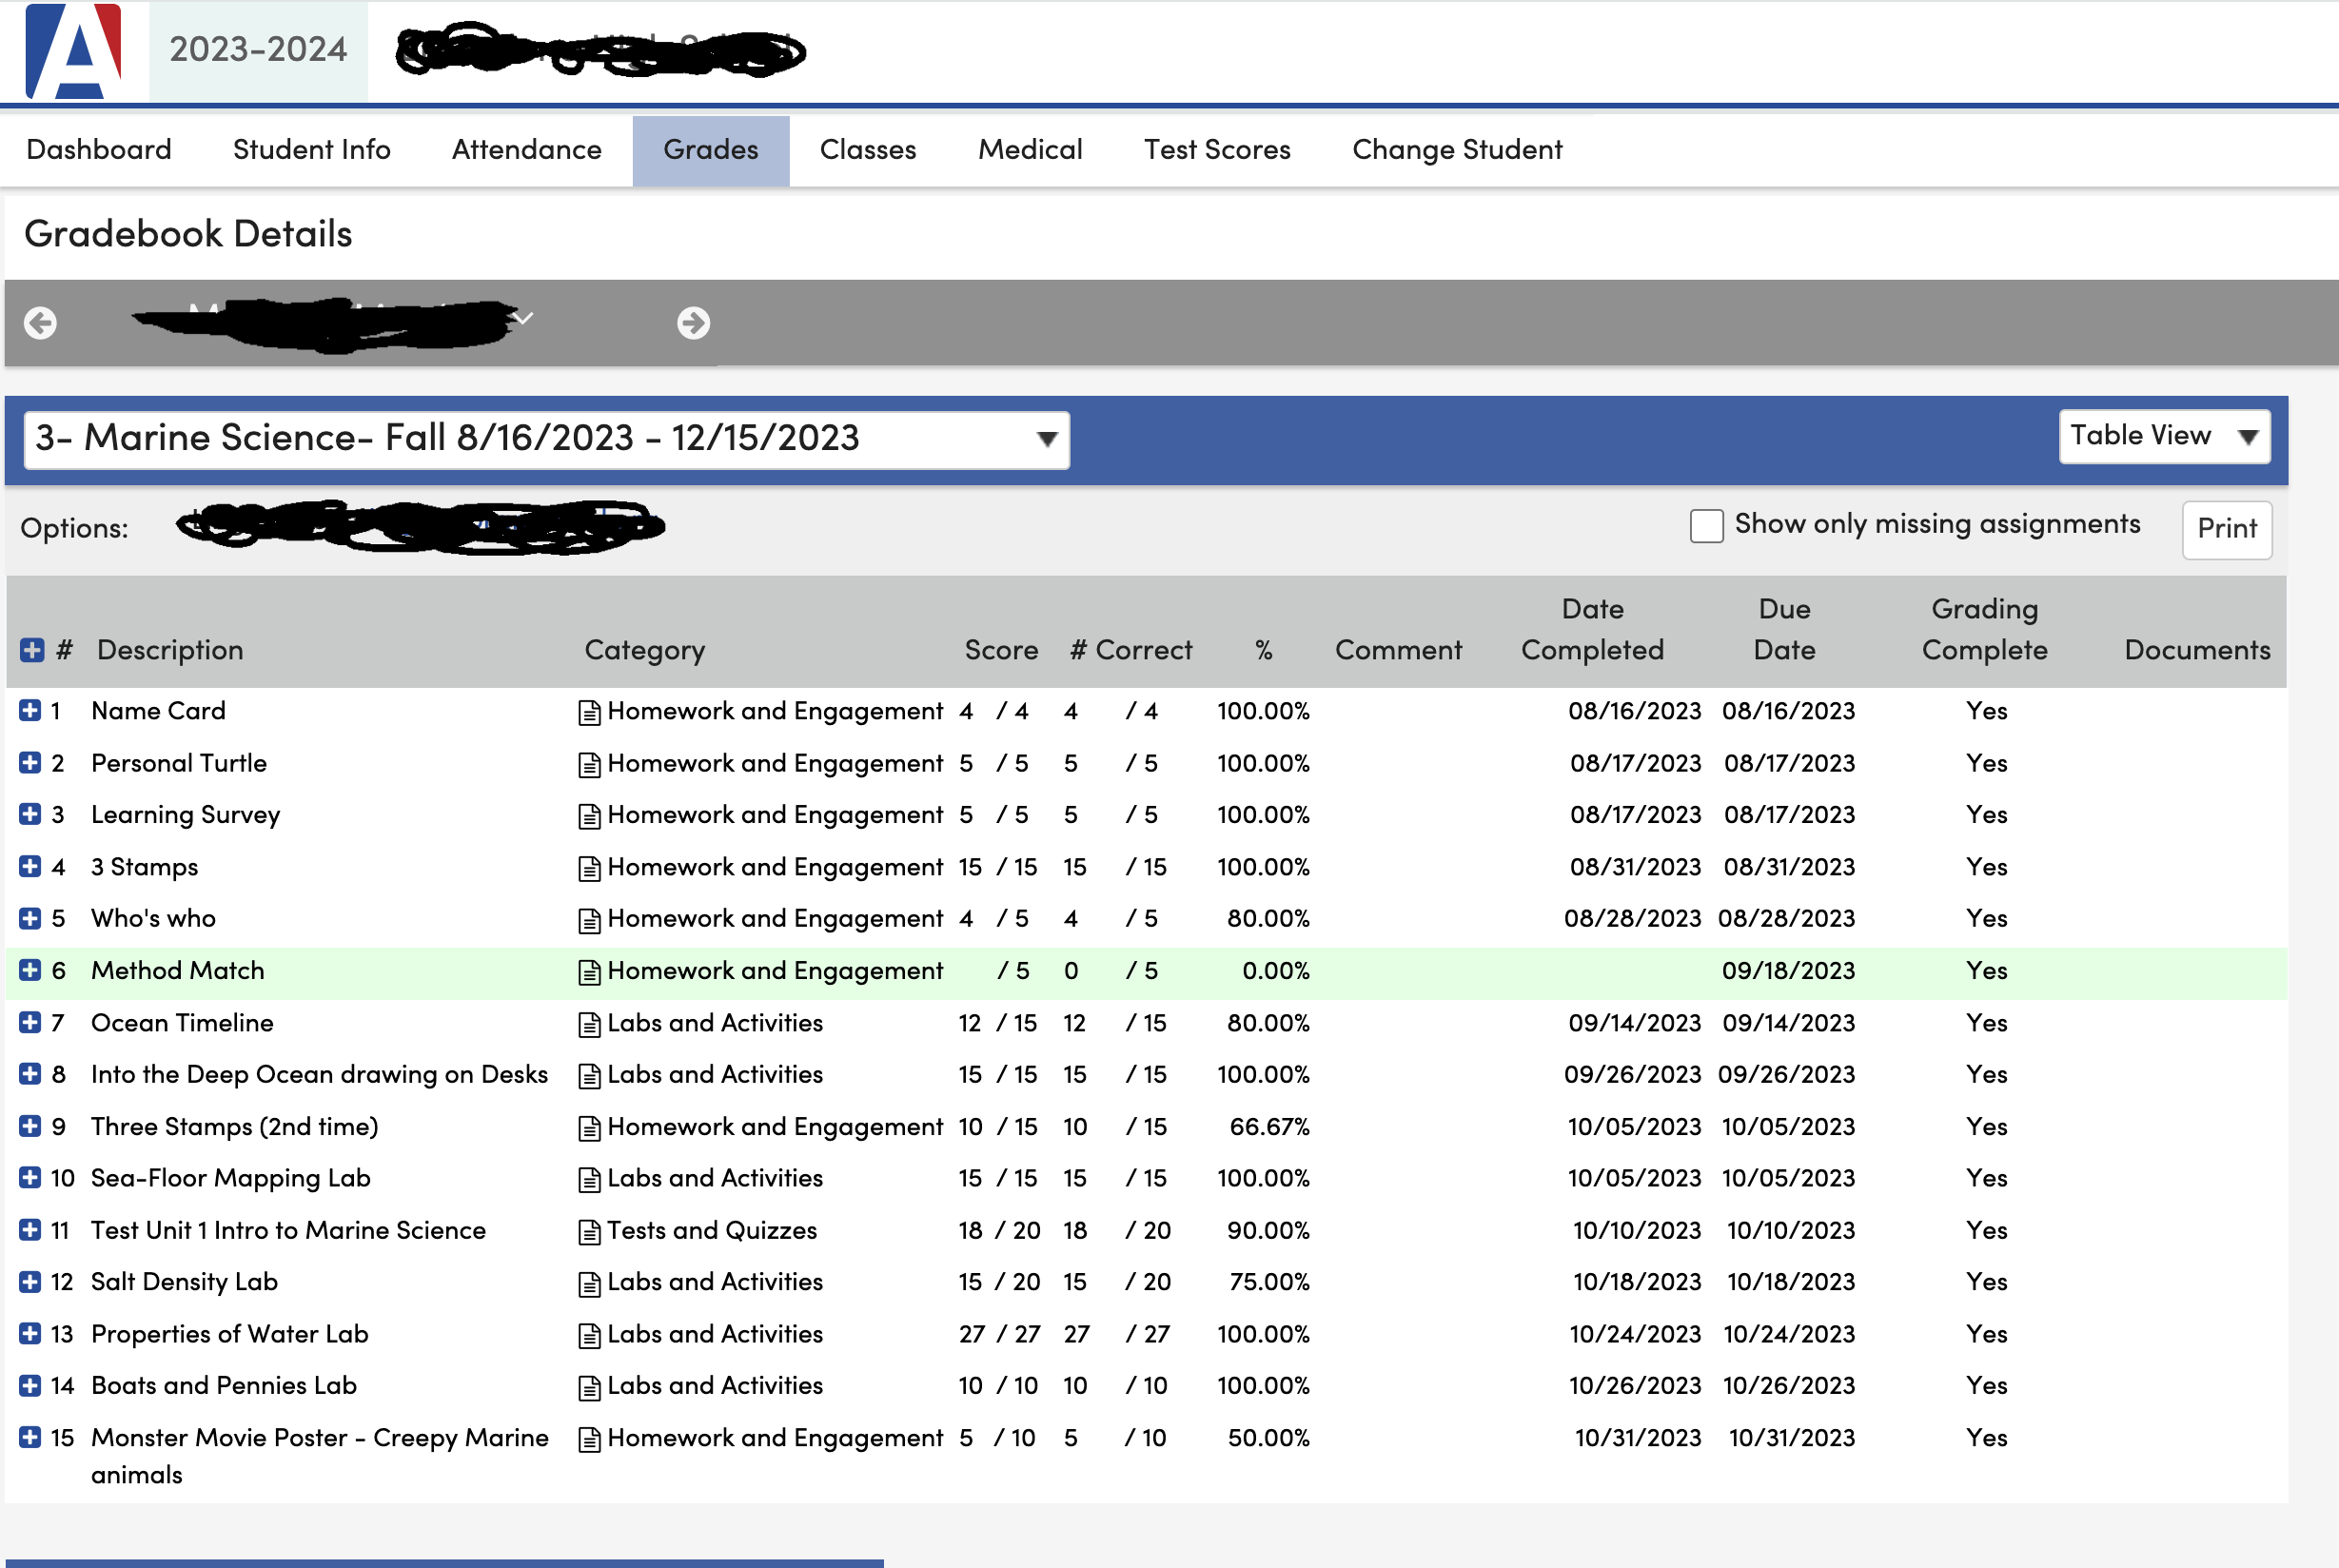Screen dimensions: 2339x1568
Task: Click the document icon for Method Match row
Action: [x=590, y=972]
